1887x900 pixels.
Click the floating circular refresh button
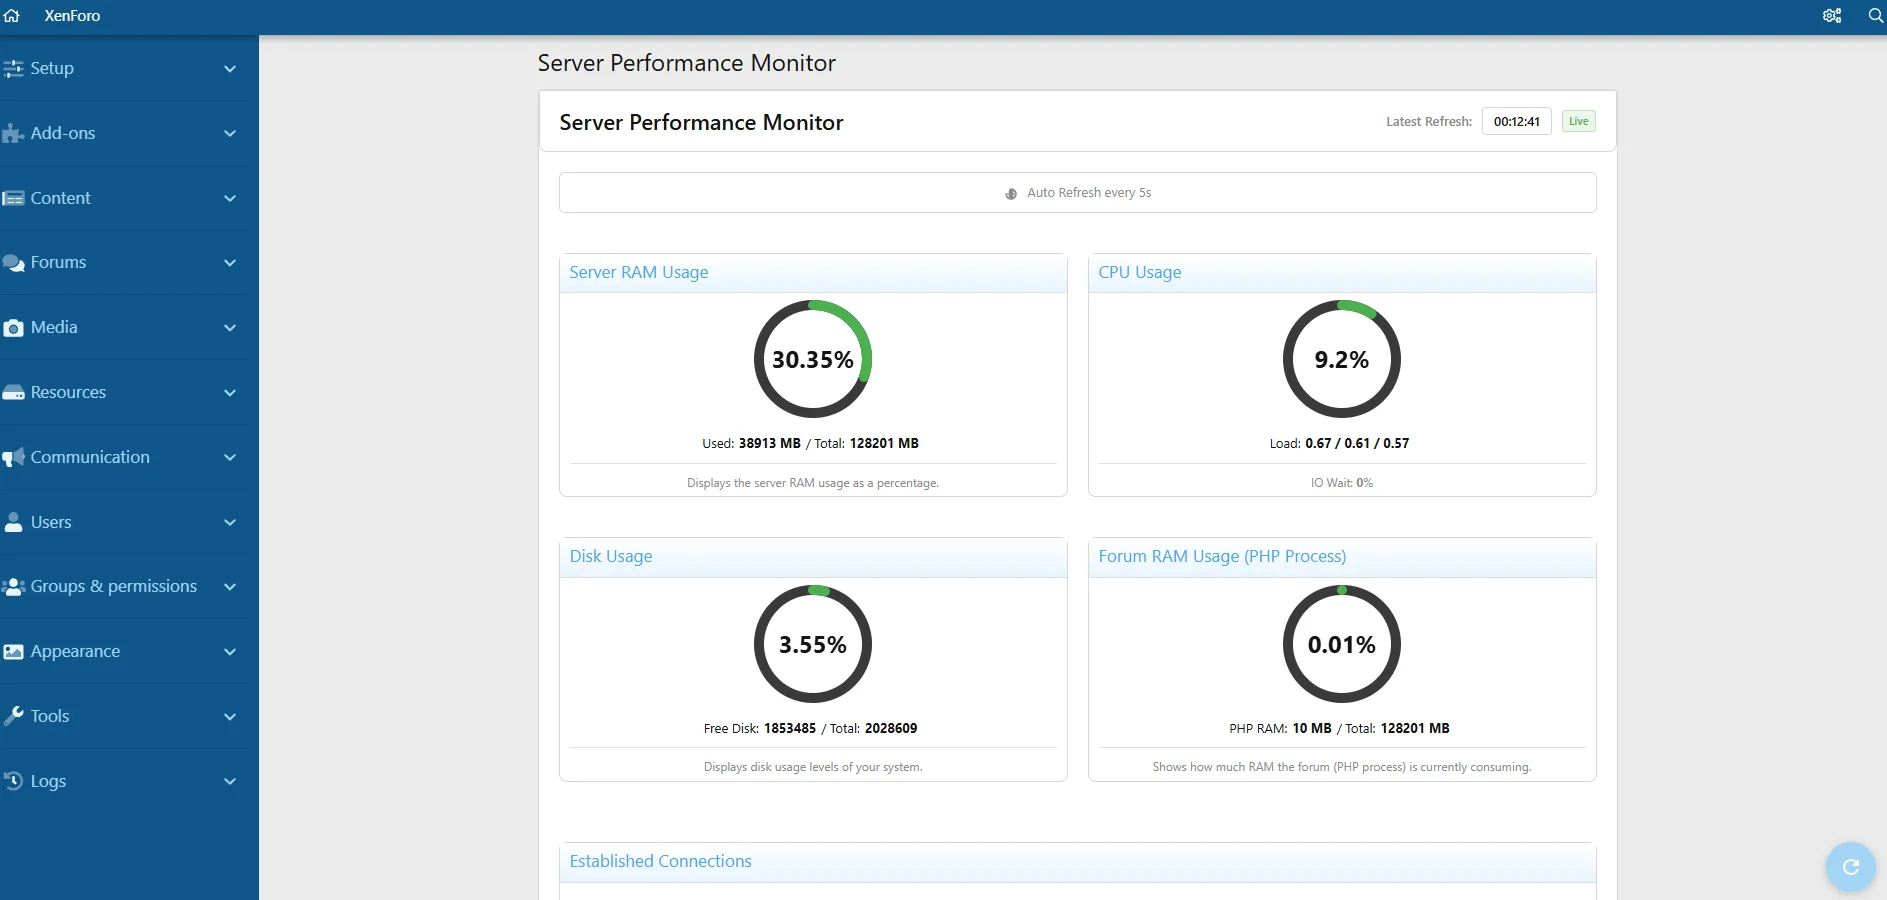tap(1850, 866)
